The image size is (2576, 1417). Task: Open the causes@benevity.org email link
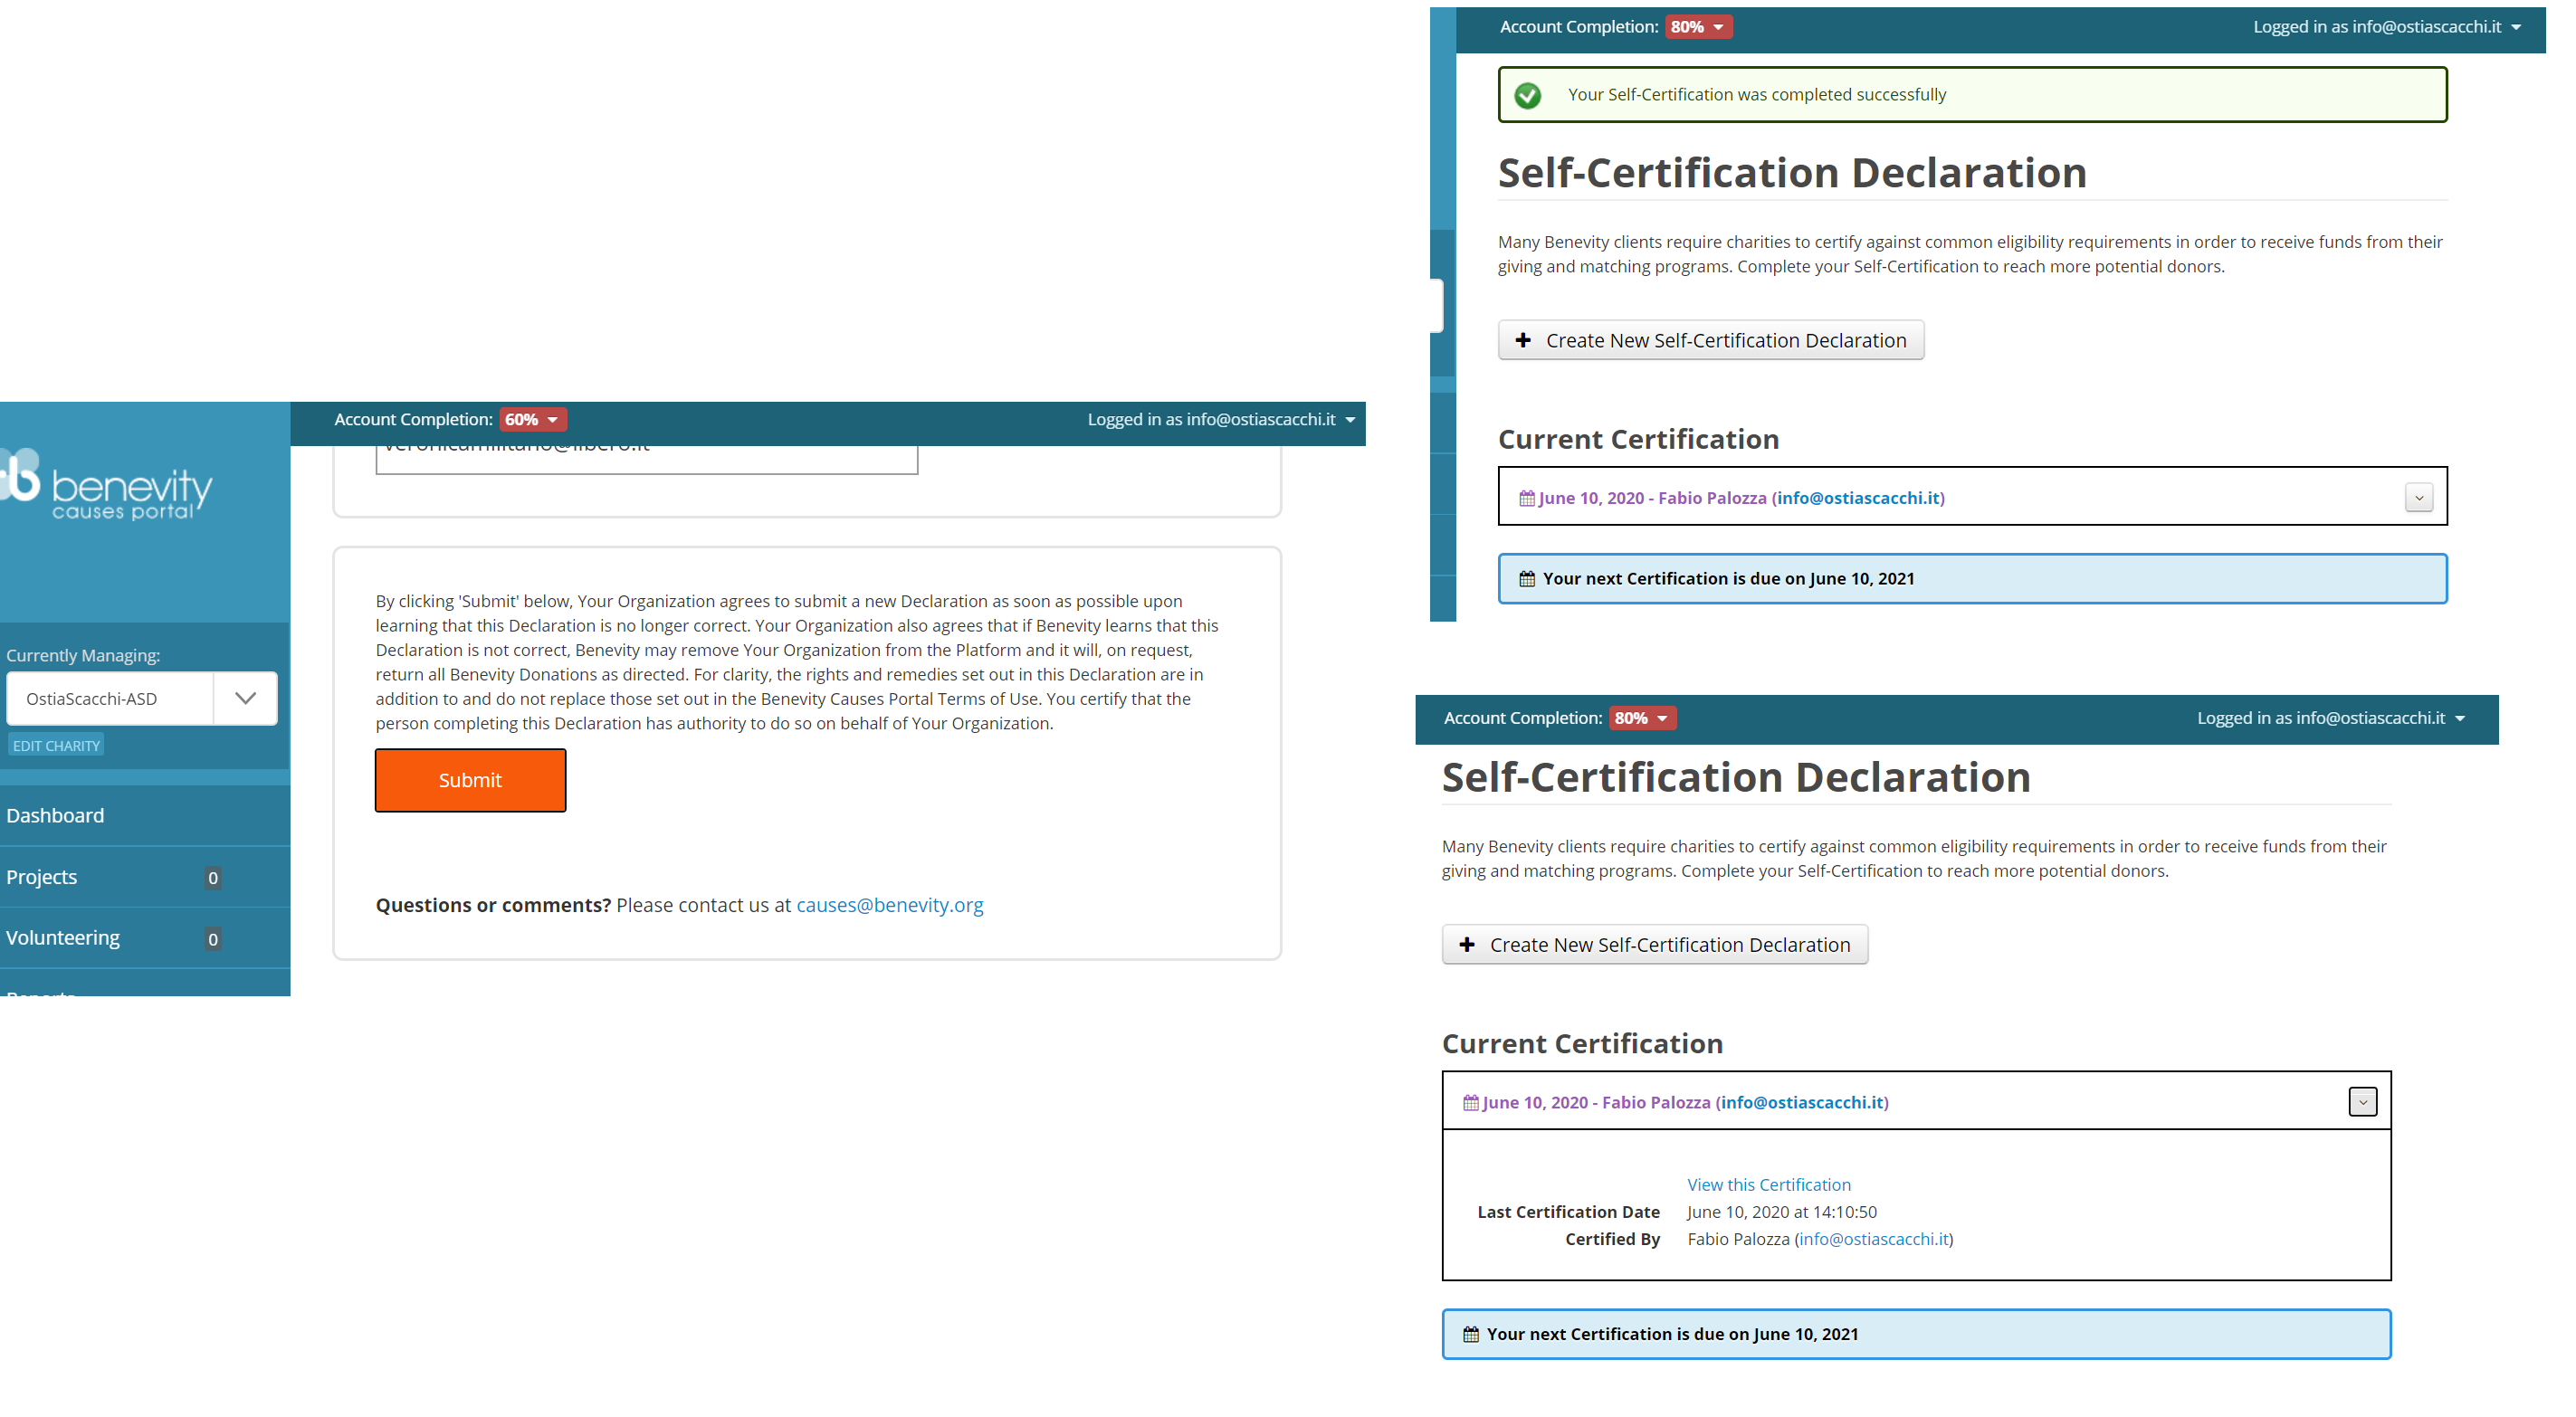tap(889, 905)
